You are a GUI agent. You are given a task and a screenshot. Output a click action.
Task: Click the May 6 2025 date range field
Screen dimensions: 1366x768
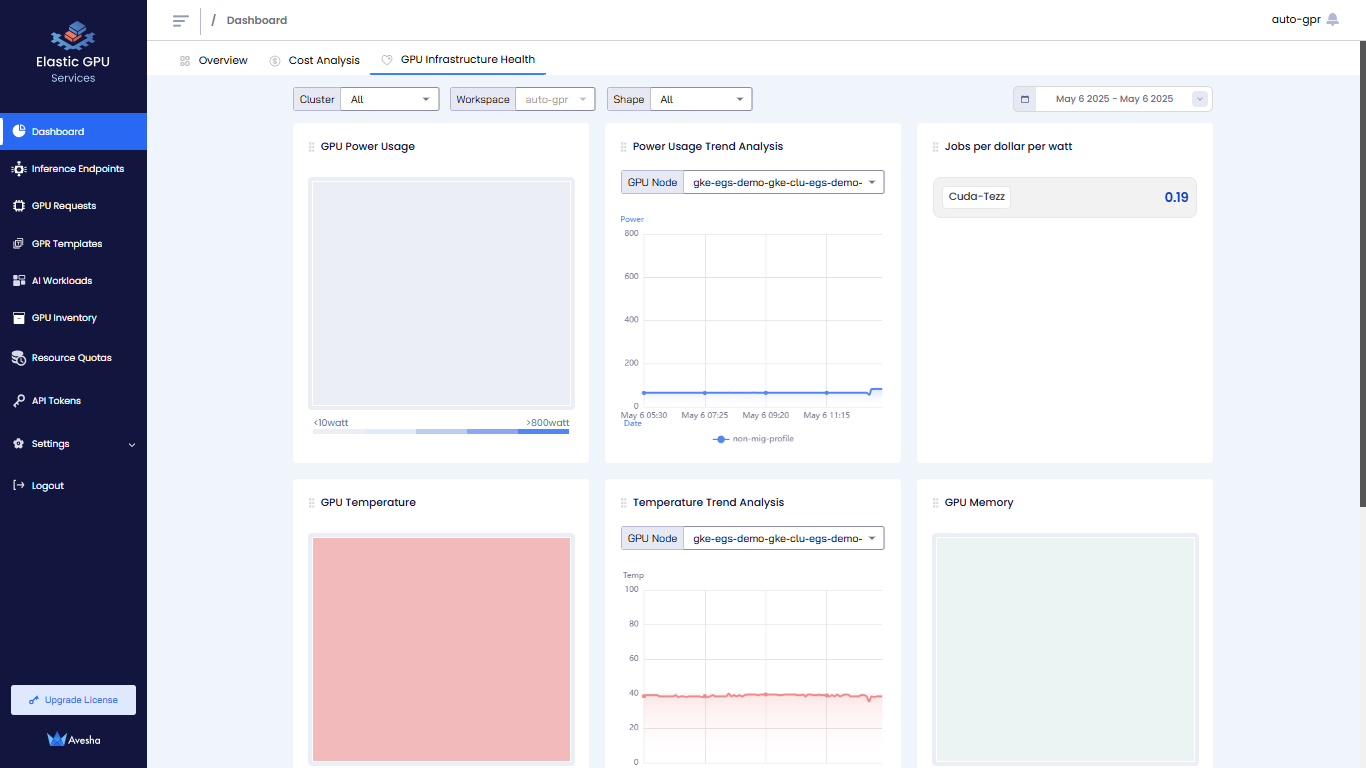[x=1114, y=99]
